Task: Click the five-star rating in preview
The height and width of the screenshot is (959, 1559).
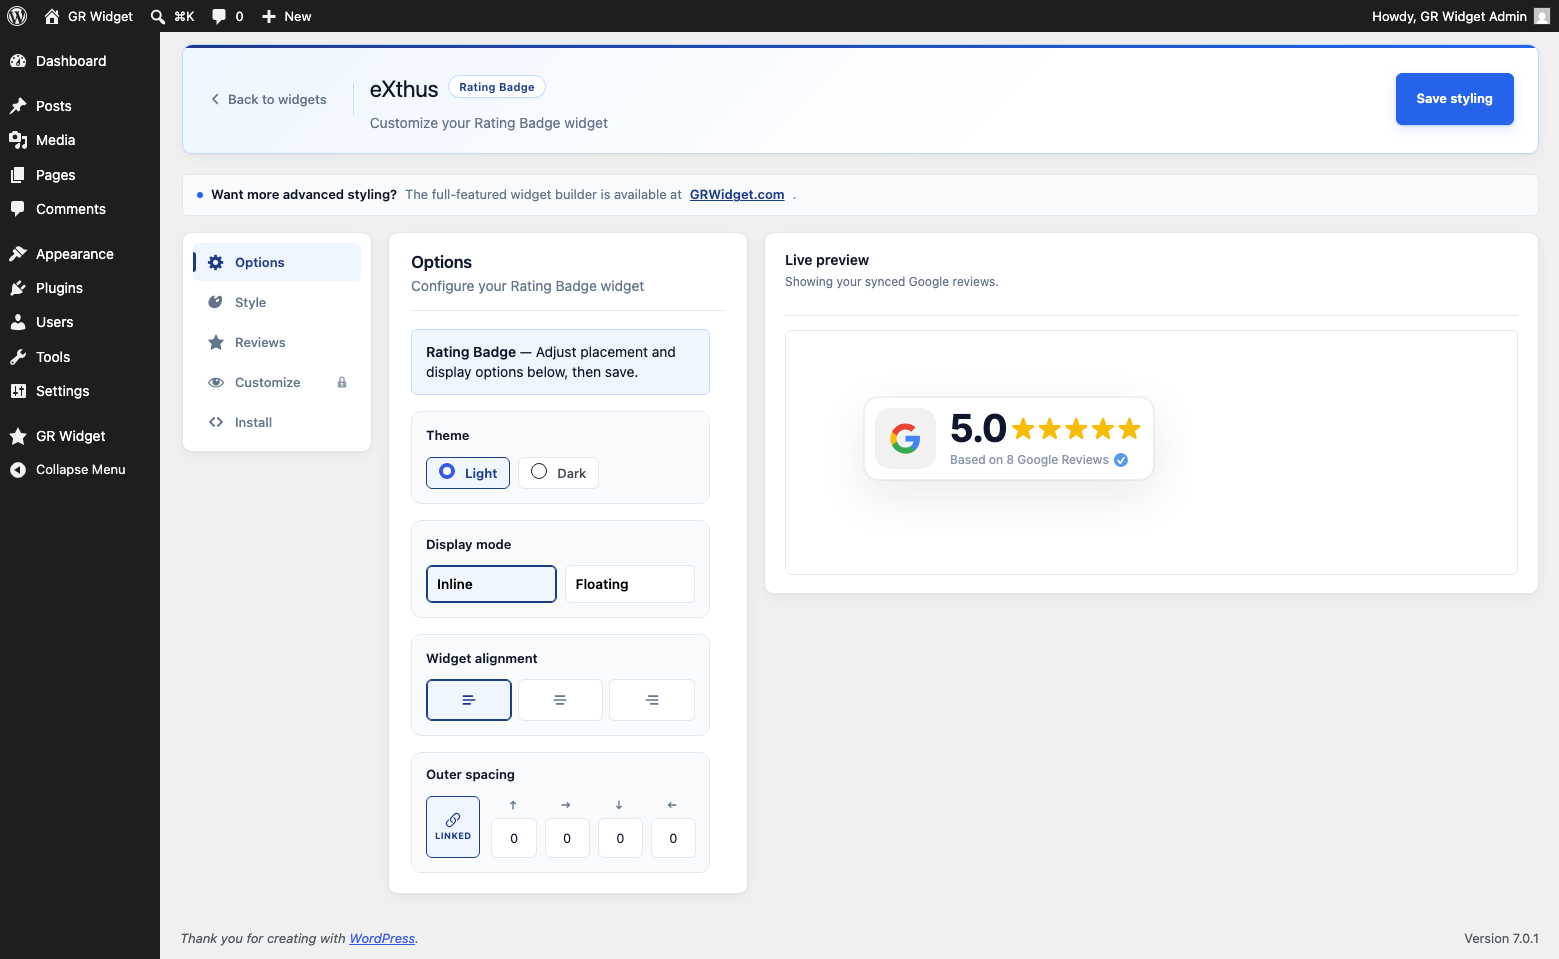Action: coord(1076,429)
